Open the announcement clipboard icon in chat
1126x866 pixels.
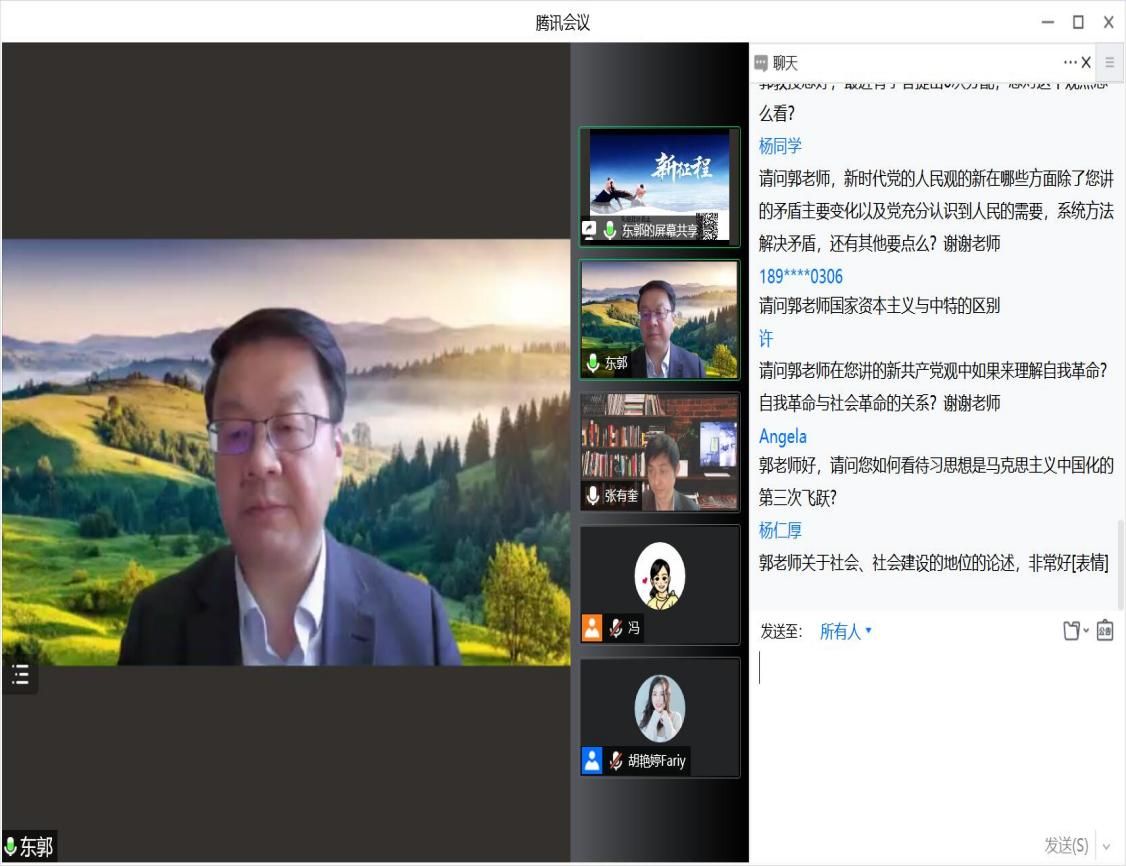click(x=1105, y=631)
